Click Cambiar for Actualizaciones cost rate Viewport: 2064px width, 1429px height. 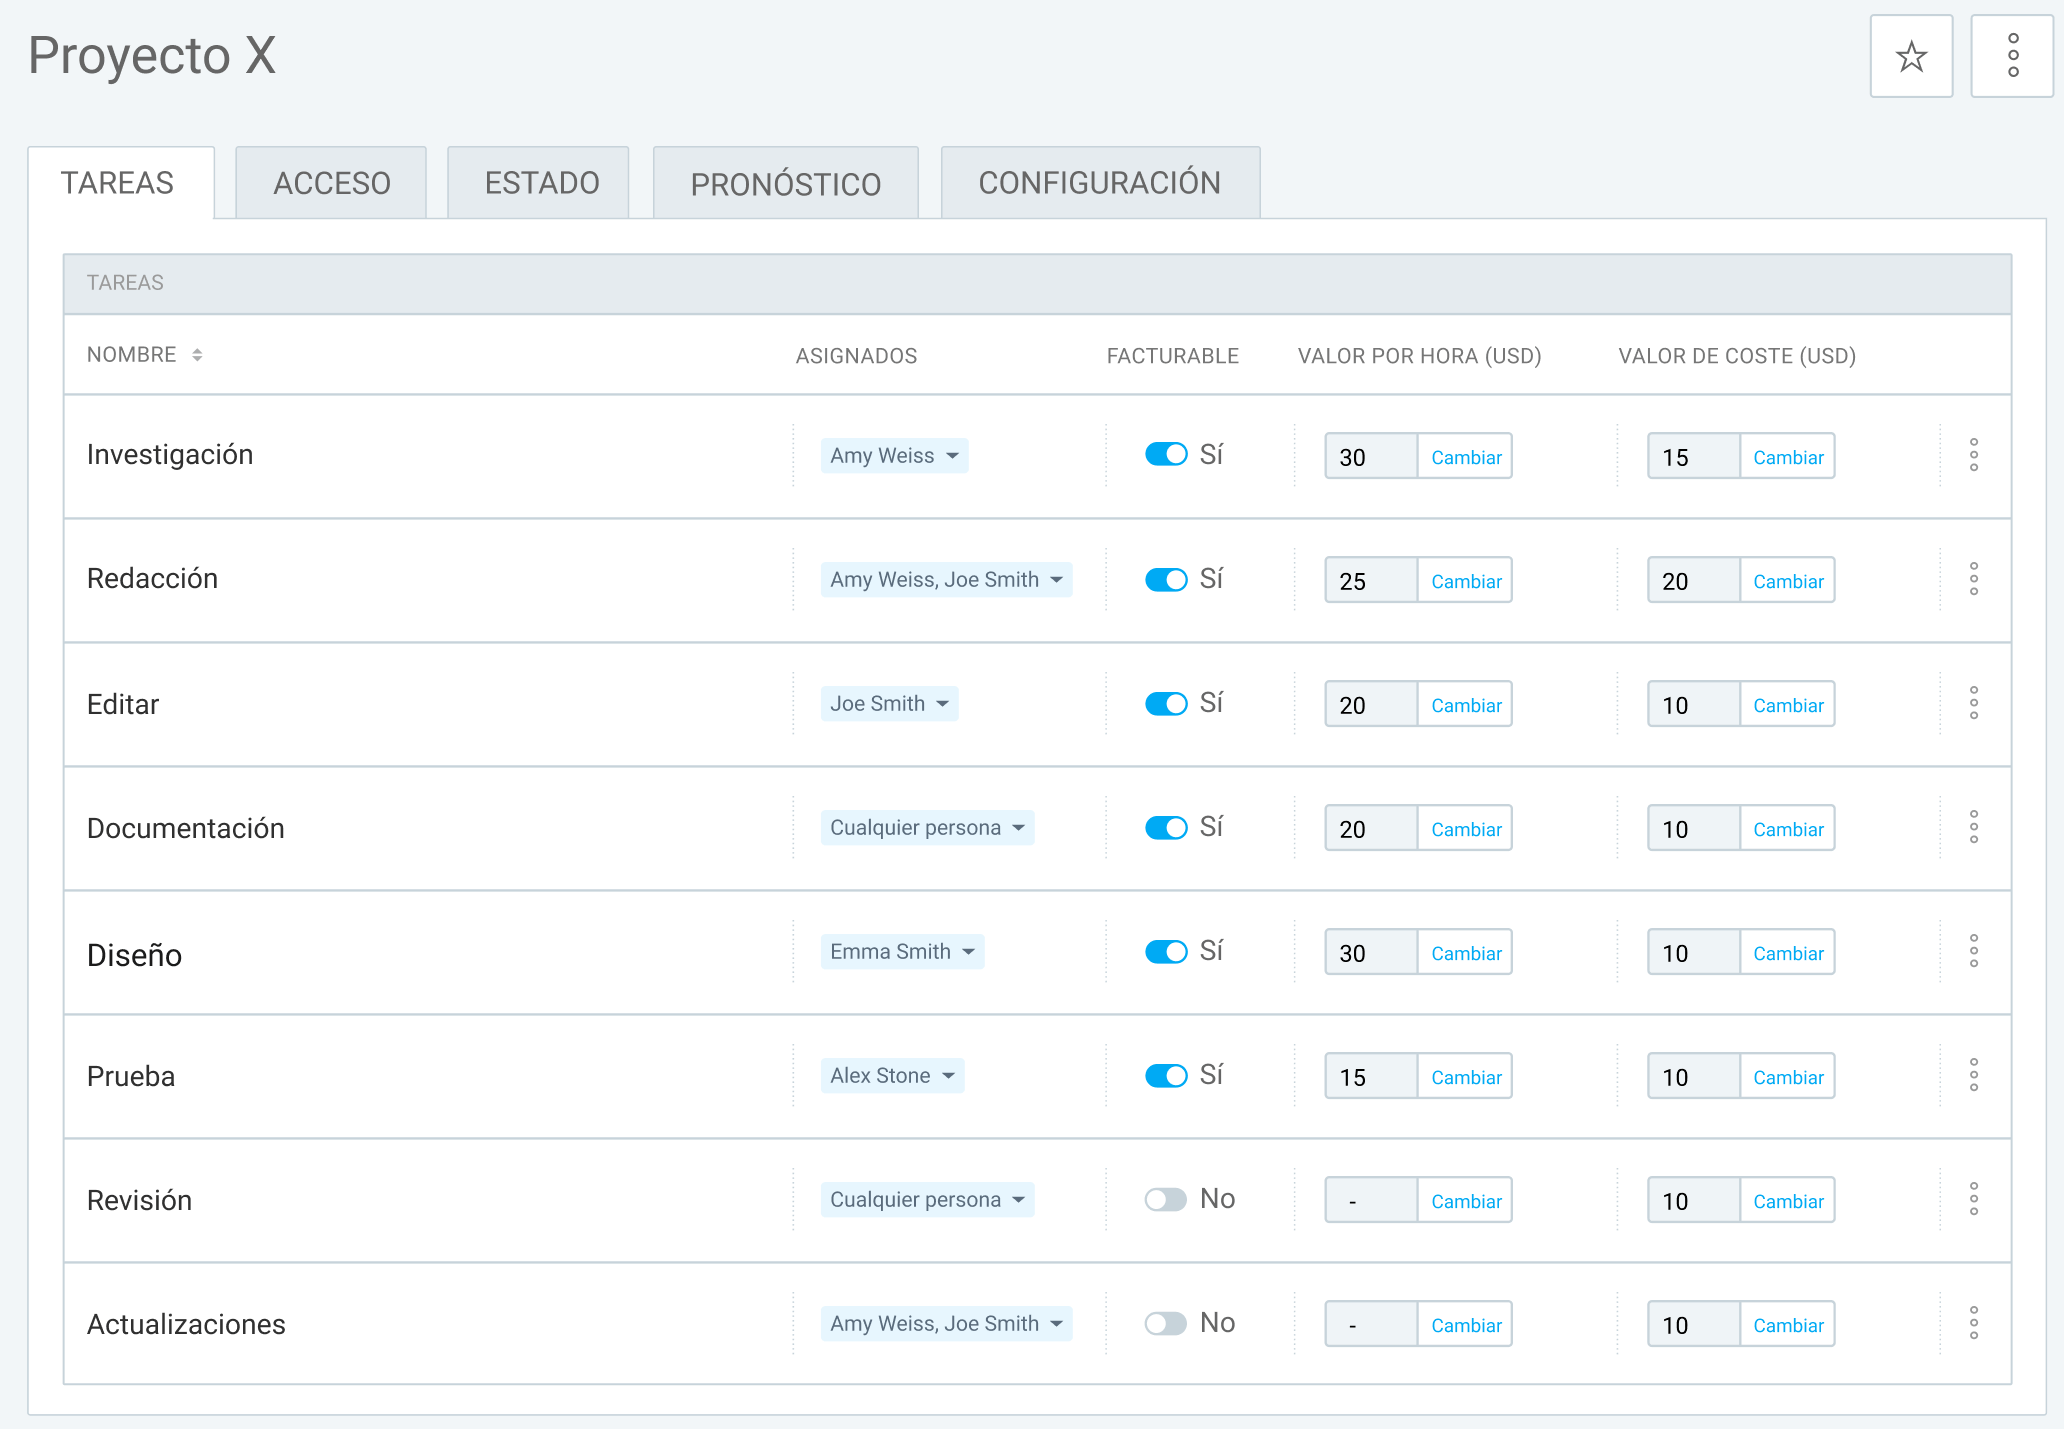click(1788, 1325)
